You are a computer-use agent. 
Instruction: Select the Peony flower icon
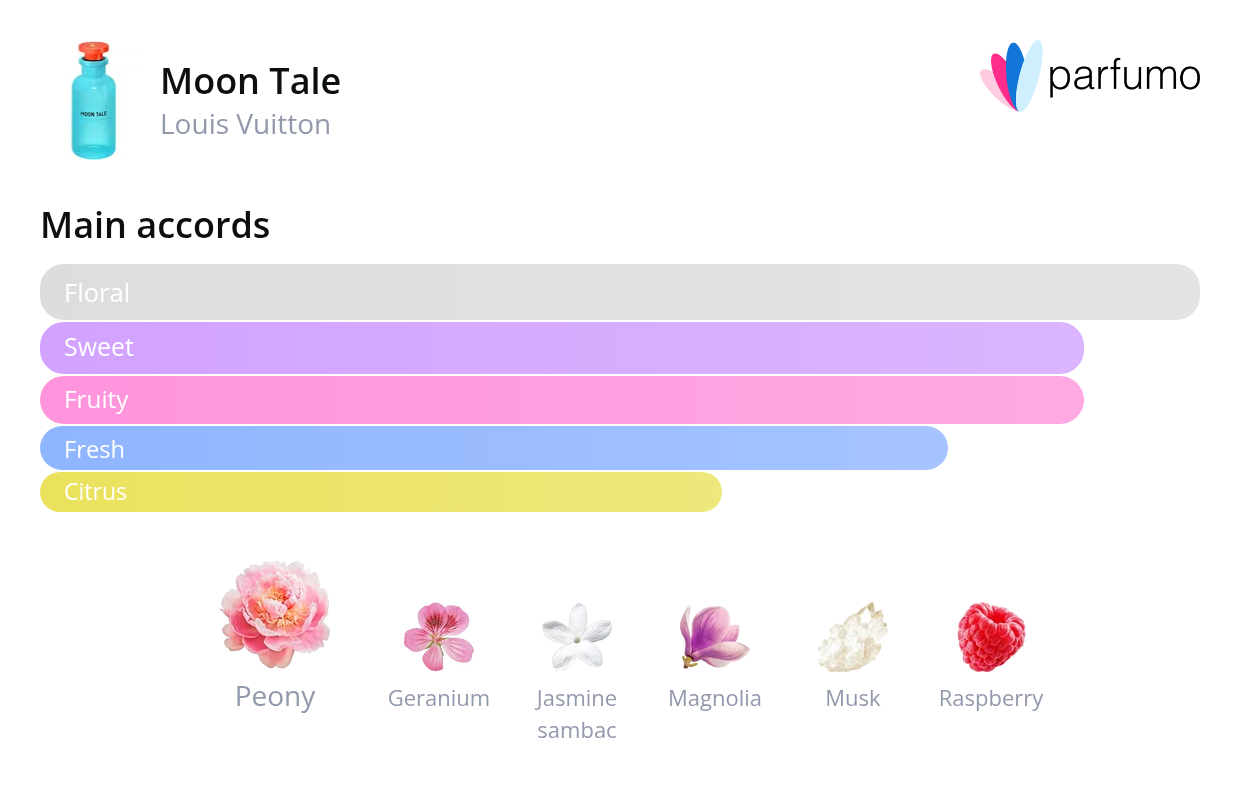(275, 614)
